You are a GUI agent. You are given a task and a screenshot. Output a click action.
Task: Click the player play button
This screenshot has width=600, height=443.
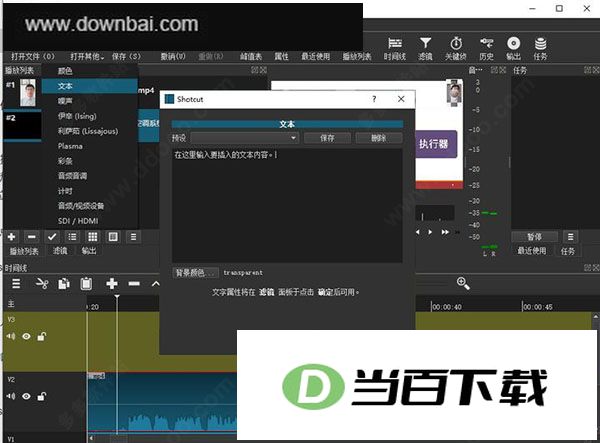coord(430,232)
